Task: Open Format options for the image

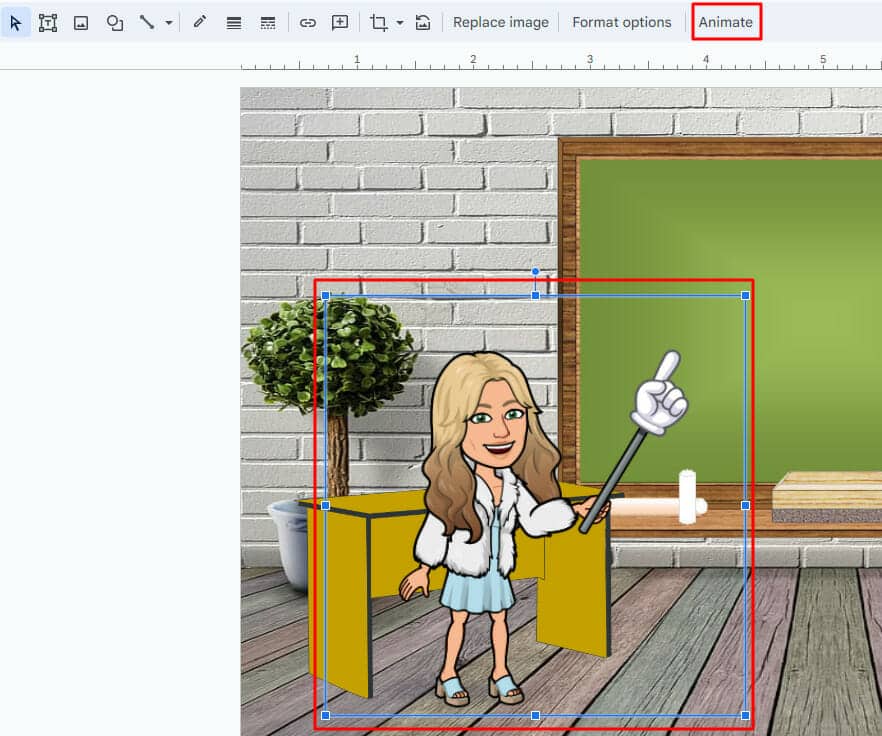Action: click(622, 21)
